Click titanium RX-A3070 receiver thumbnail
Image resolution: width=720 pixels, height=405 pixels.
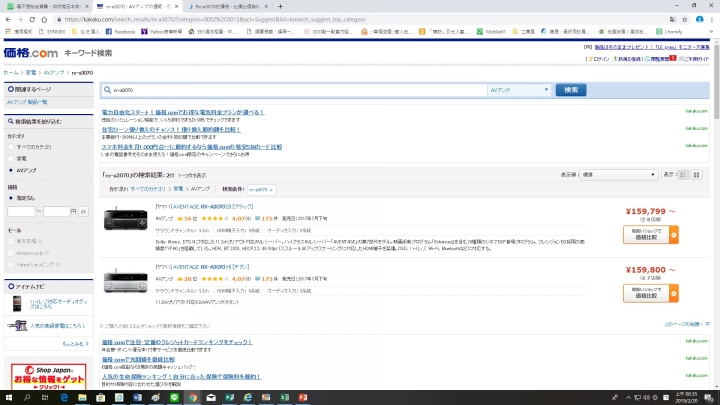pos(125,280)
